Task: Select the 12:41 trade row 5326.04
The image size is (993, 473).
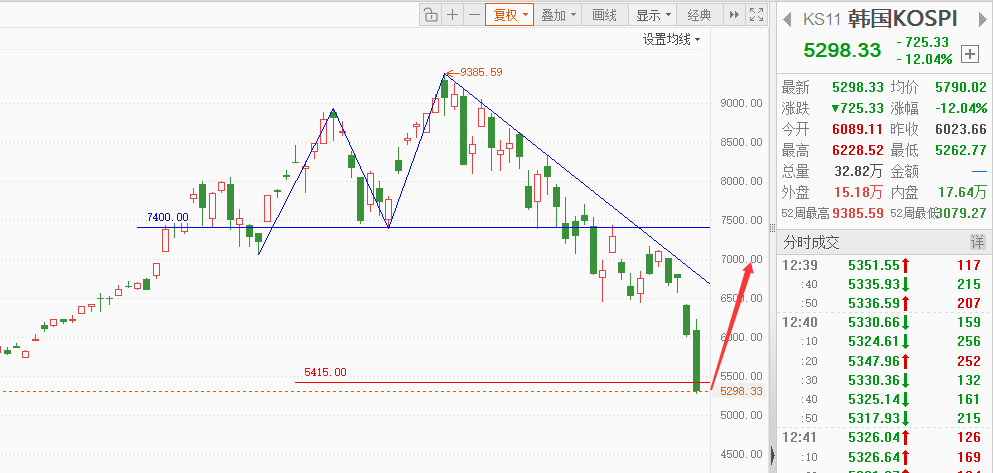Action: 883,437
